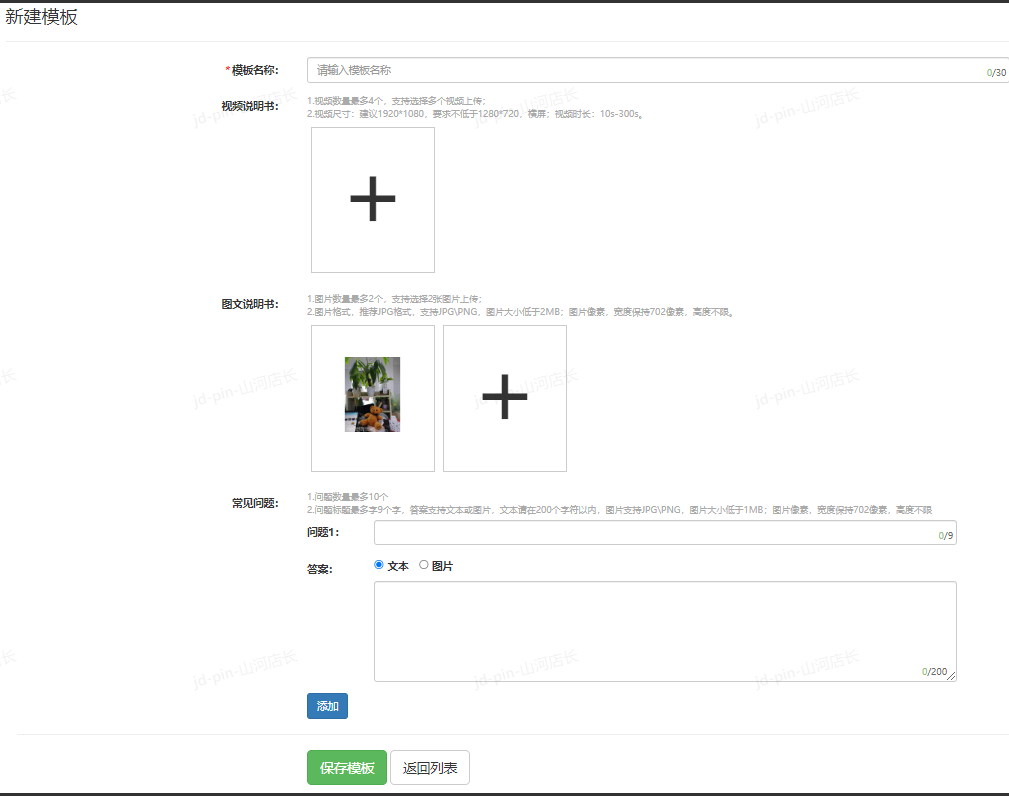Click into the 问题1 text field
Image resolution: width=1009 pixels, height=796 pixels.
(650, 533)
